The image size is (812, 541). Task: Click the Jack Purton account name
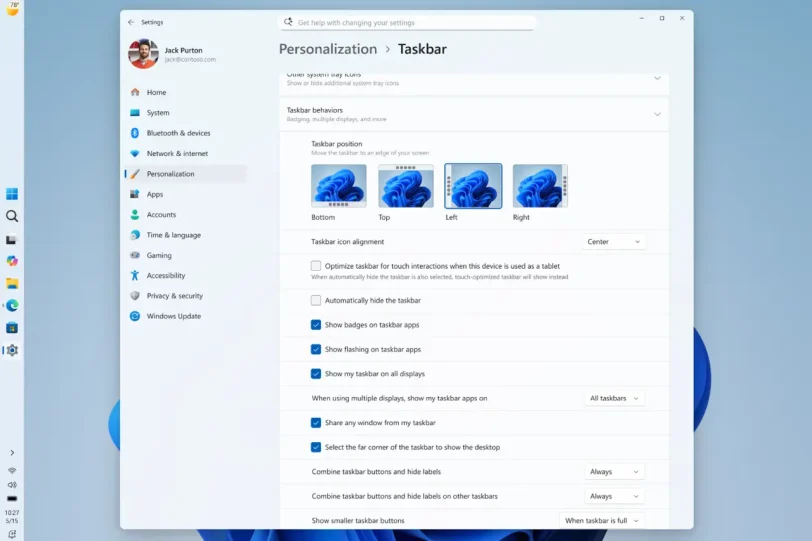(x=183, y=50)
